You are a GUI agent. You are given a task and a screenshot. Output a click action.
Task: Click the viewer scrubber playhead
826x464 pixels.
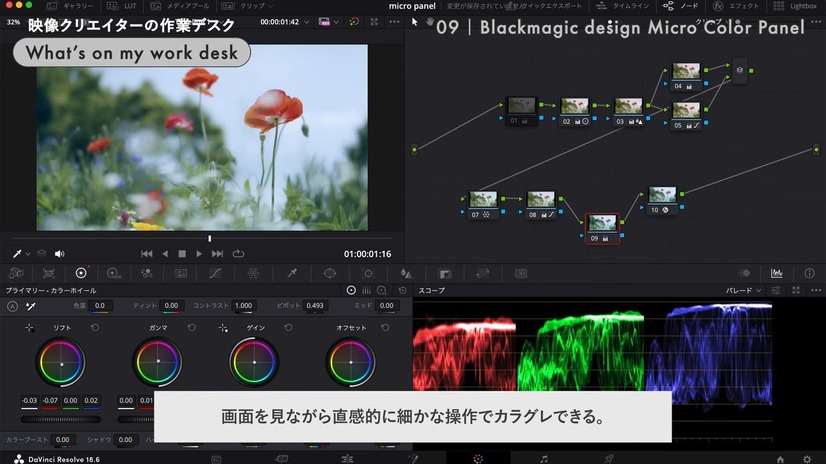coord(210,239)
